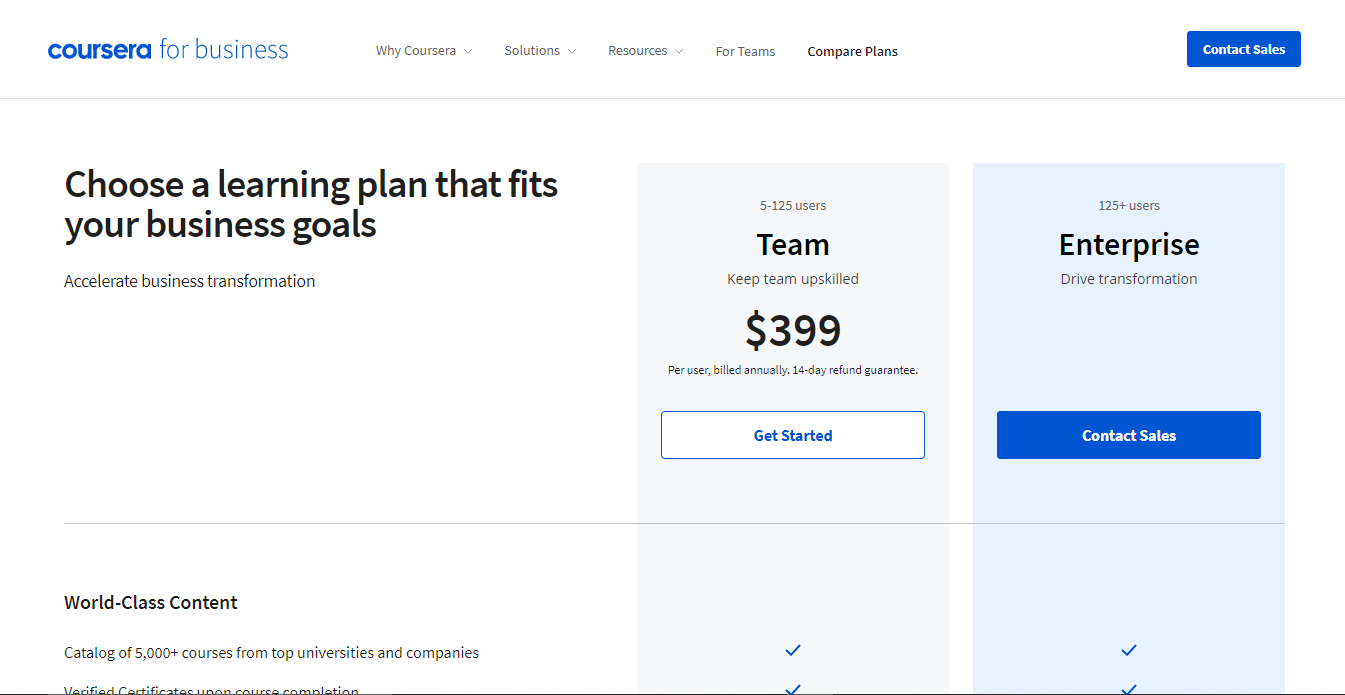Click the chevron arrow beside Solutions

572,51
